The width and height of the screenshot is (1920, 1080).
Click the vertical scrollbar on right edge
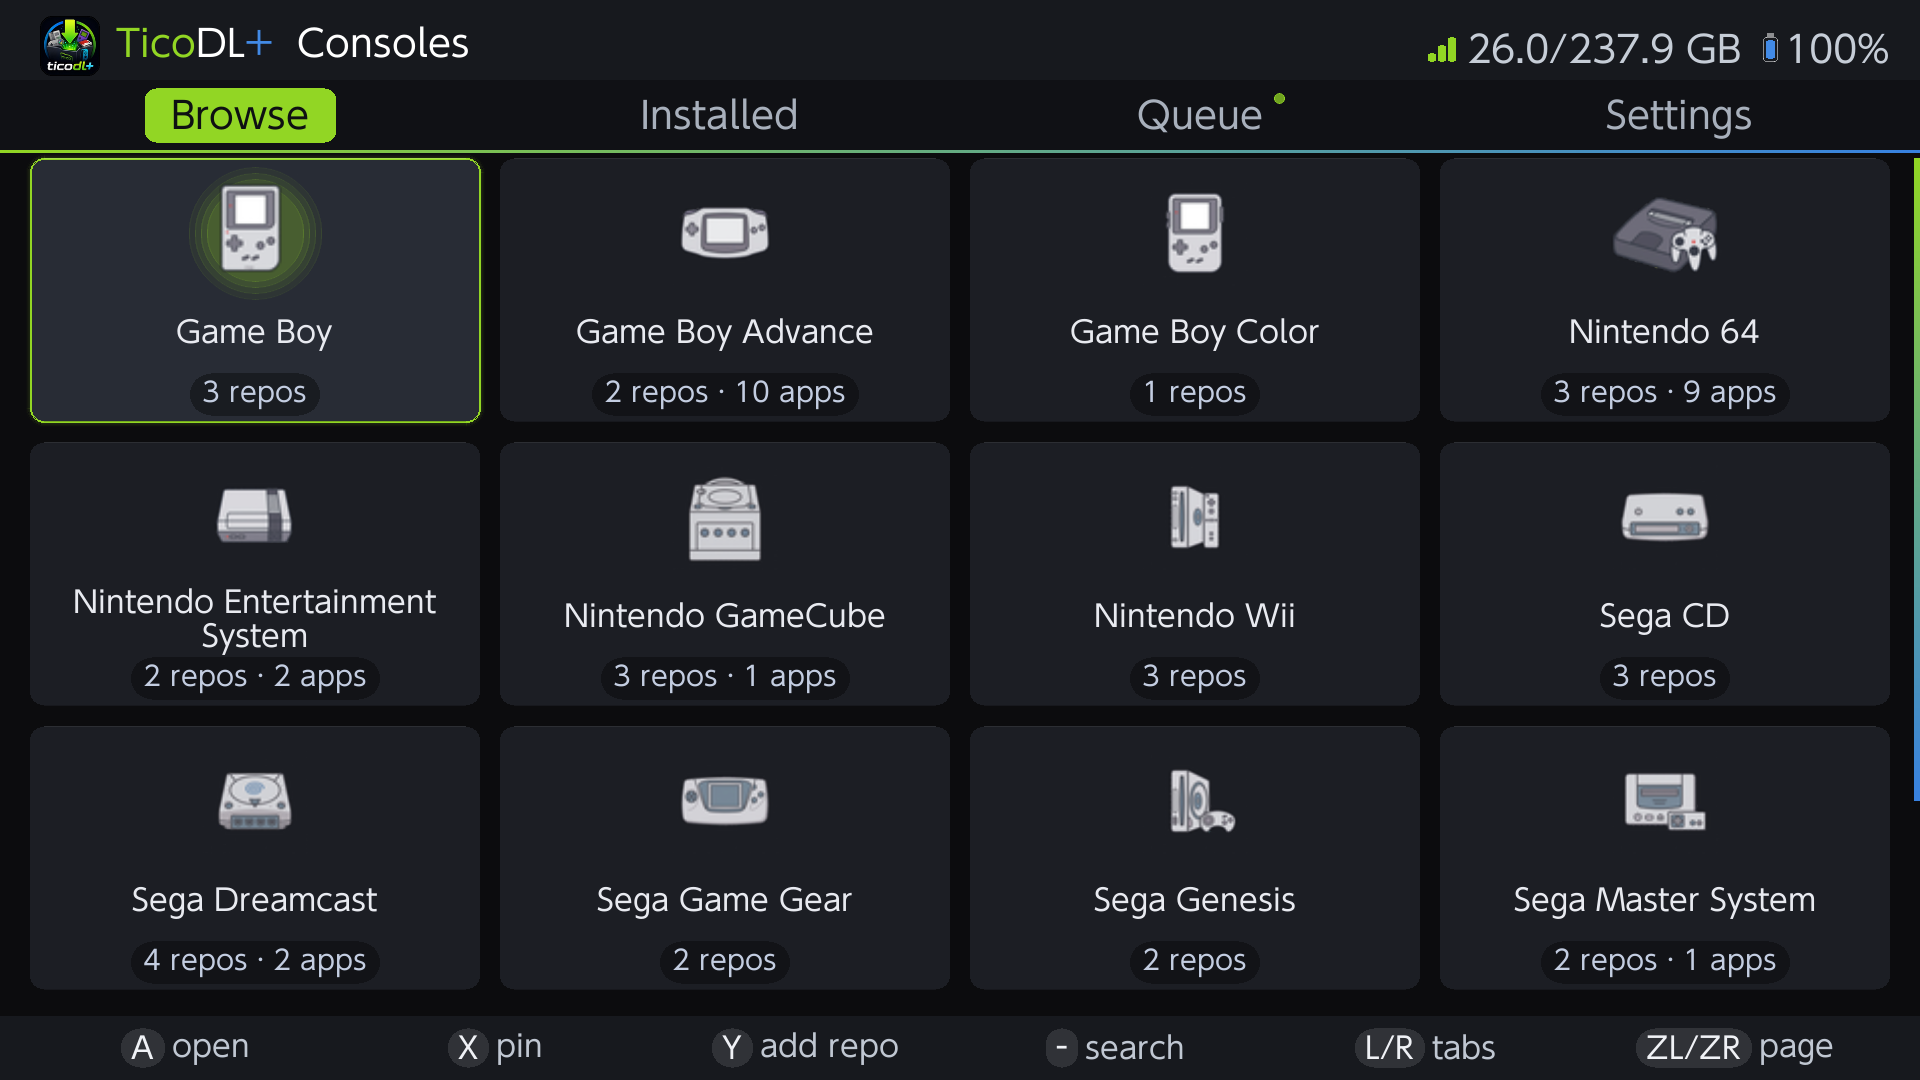1916,480
